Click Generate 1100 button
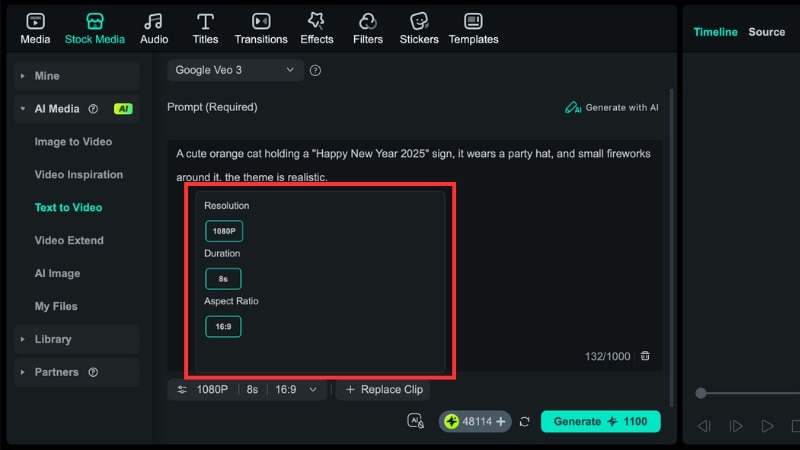The height and width of the screenshot is (450, 800). click(601, 421)
